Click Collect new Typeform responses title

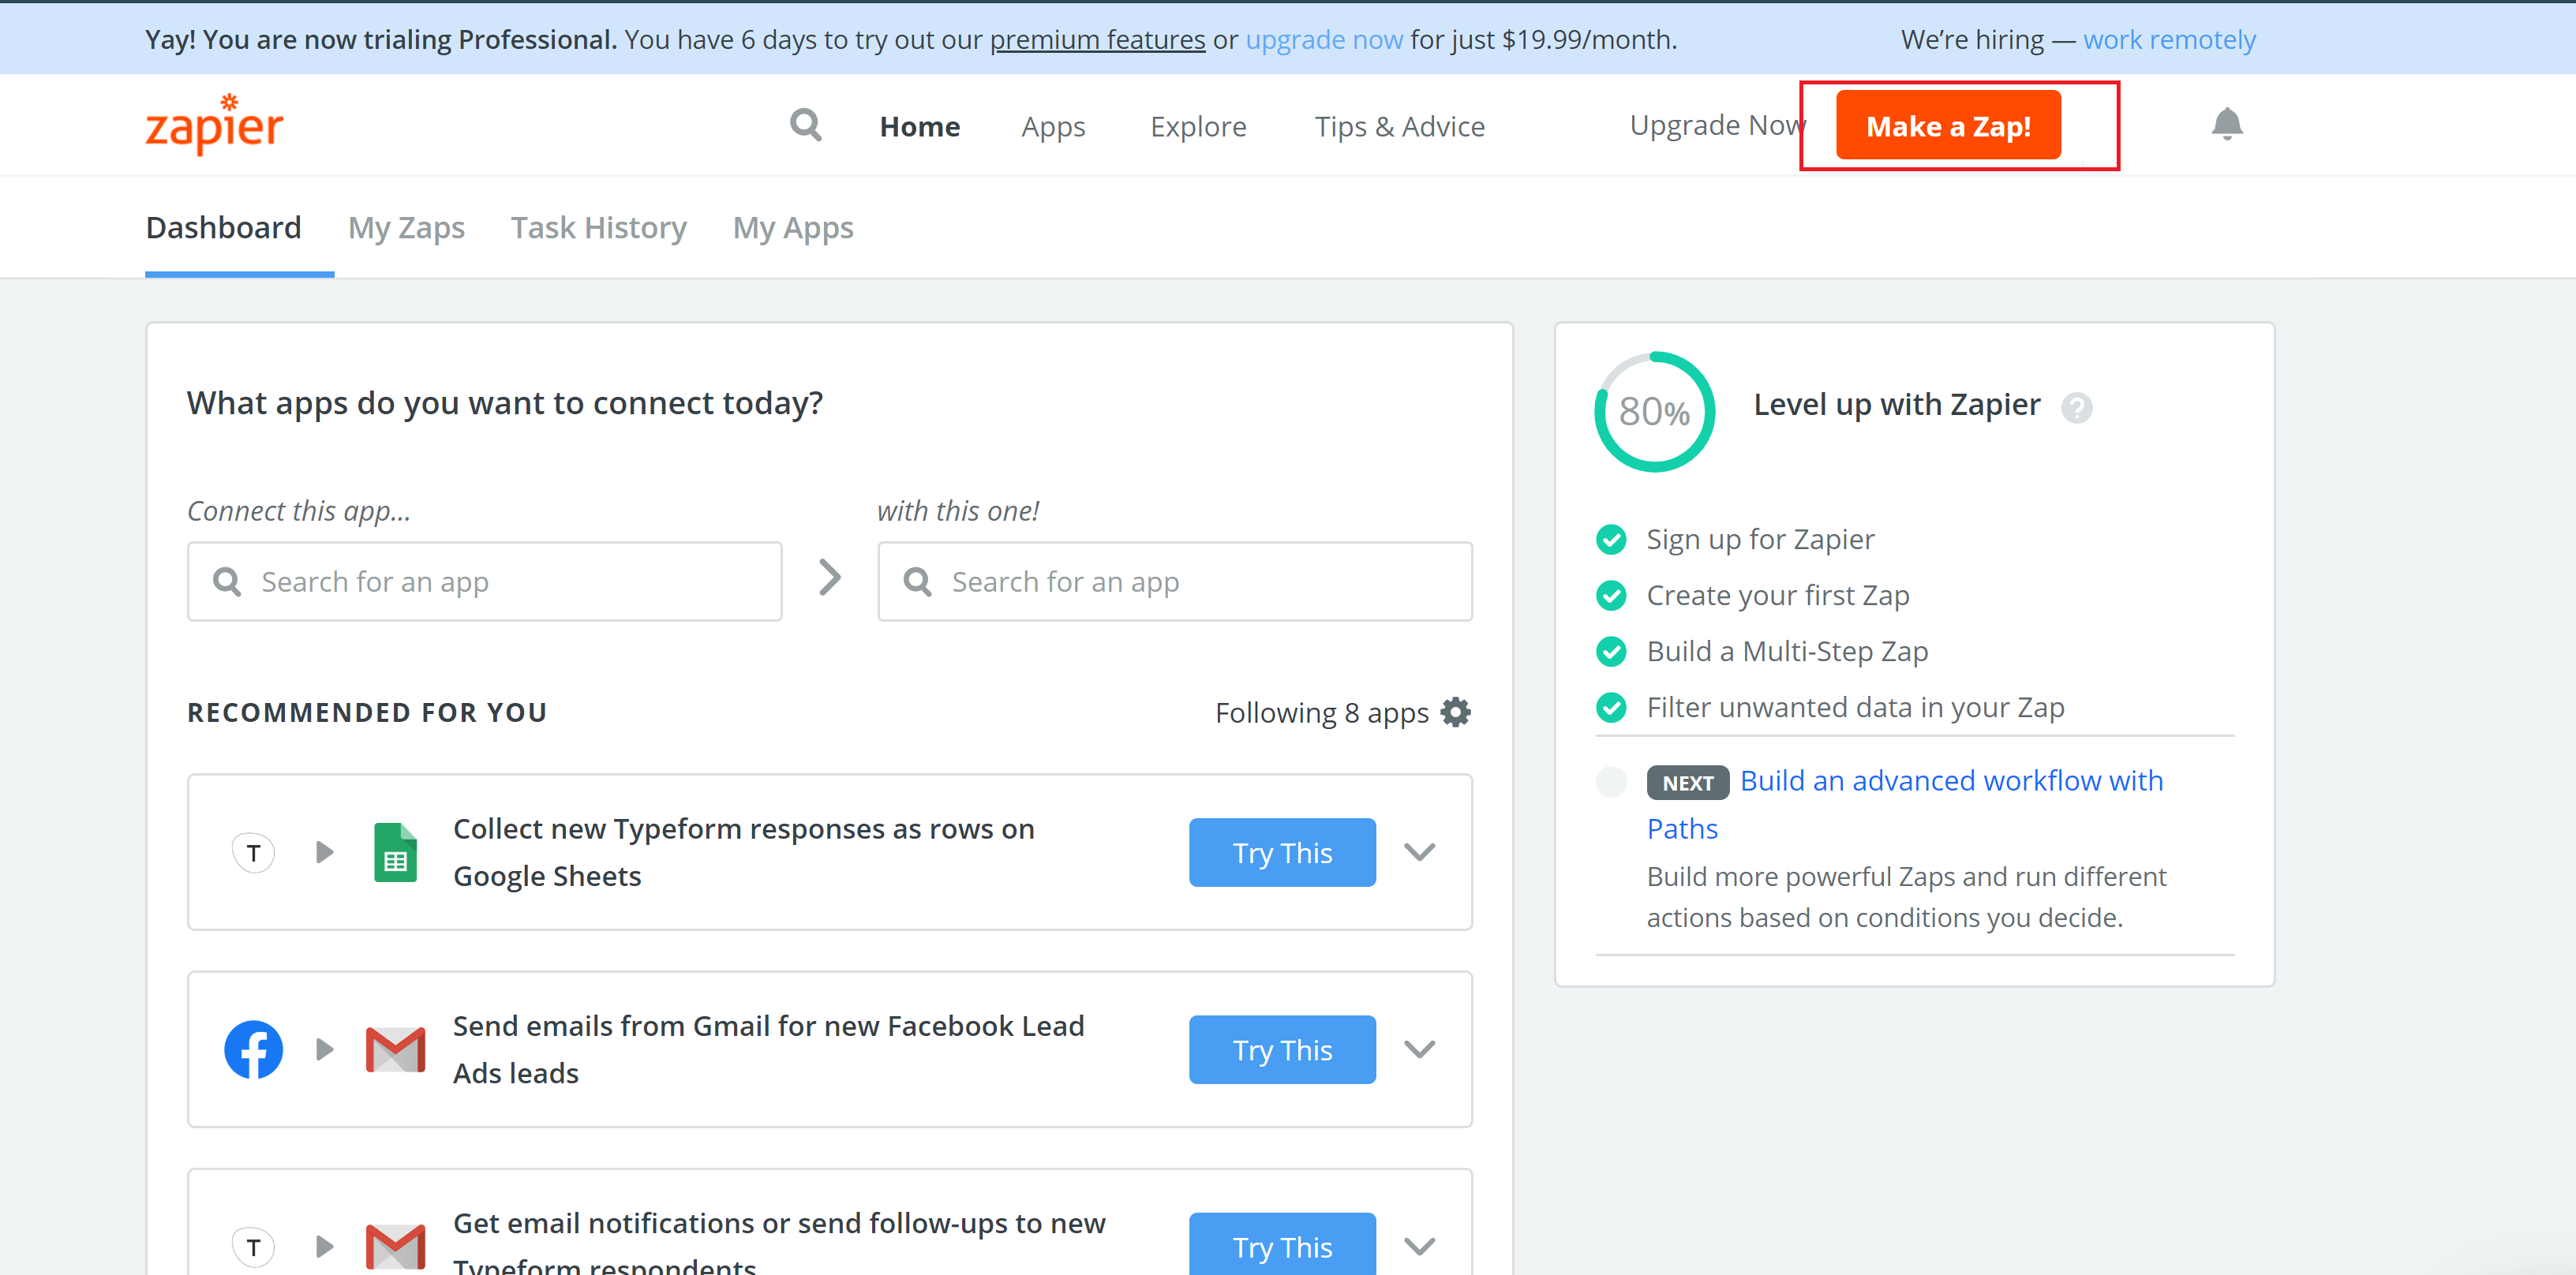click(x=743, y=852)
